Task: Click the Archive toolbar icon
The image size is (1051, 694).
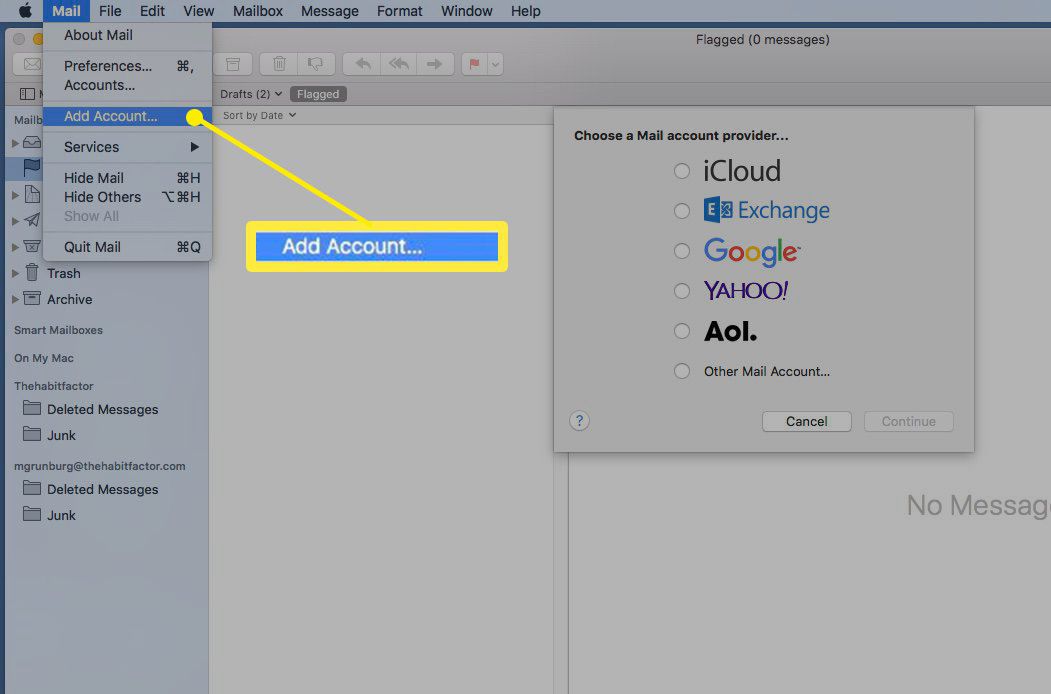Action: (x=233, y=64)
